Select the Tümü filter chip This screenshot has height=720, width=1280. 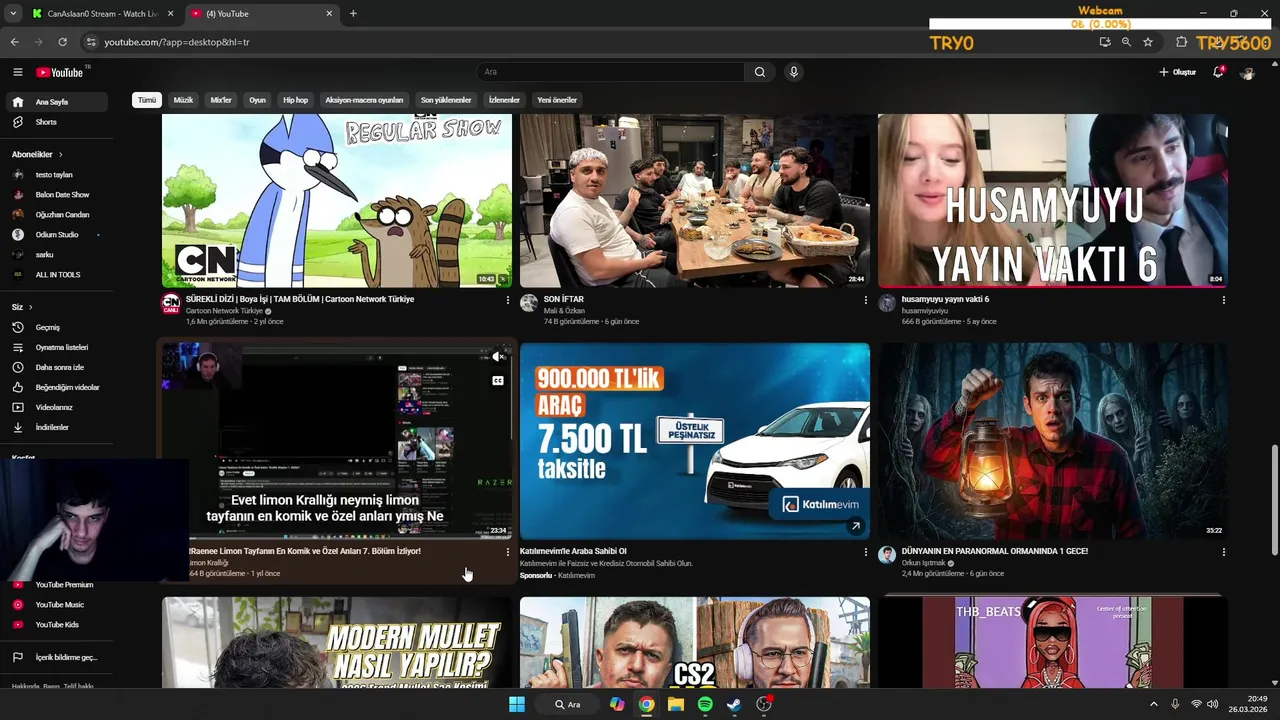tap(147, 100)
